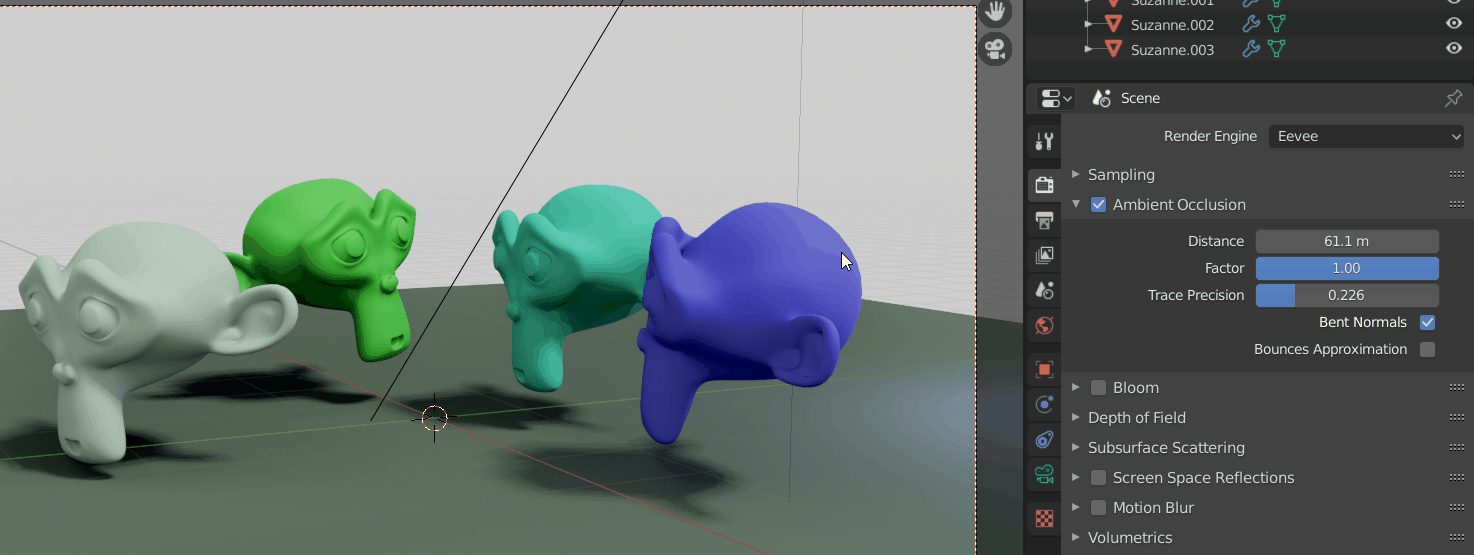Open the Render properties tab
This screenshot has height=555, width=1474.
[1044, 185]
